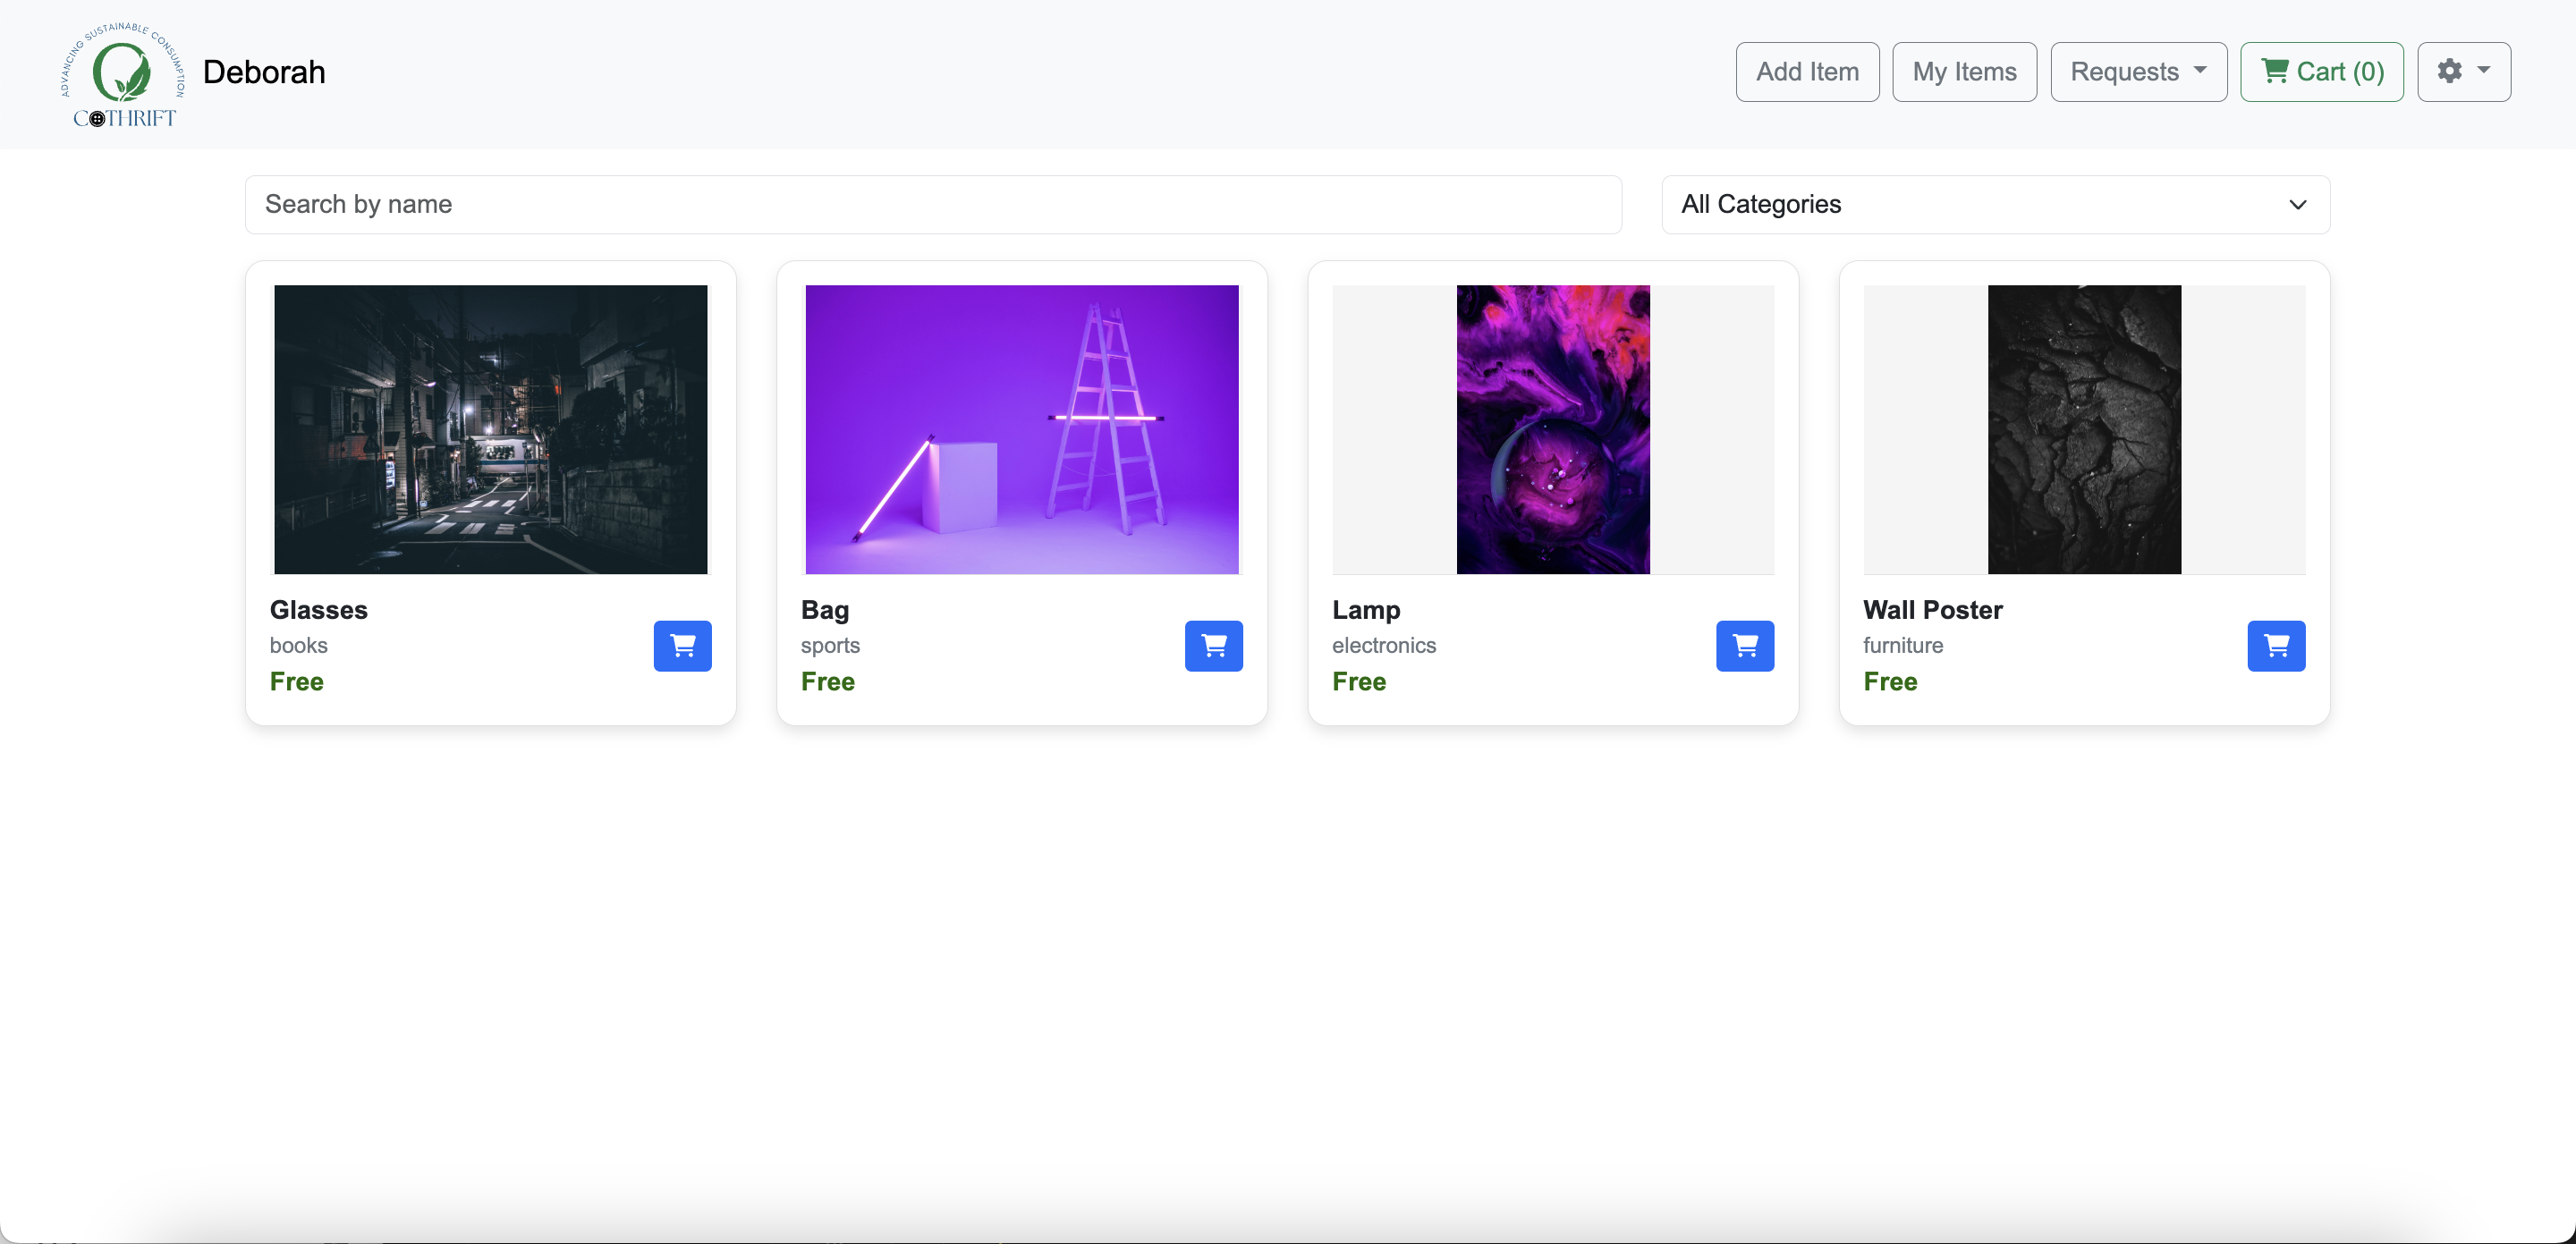Click the Deborah username text
The width and height of the screenshot is (2576, 1244).
[264, 72]
